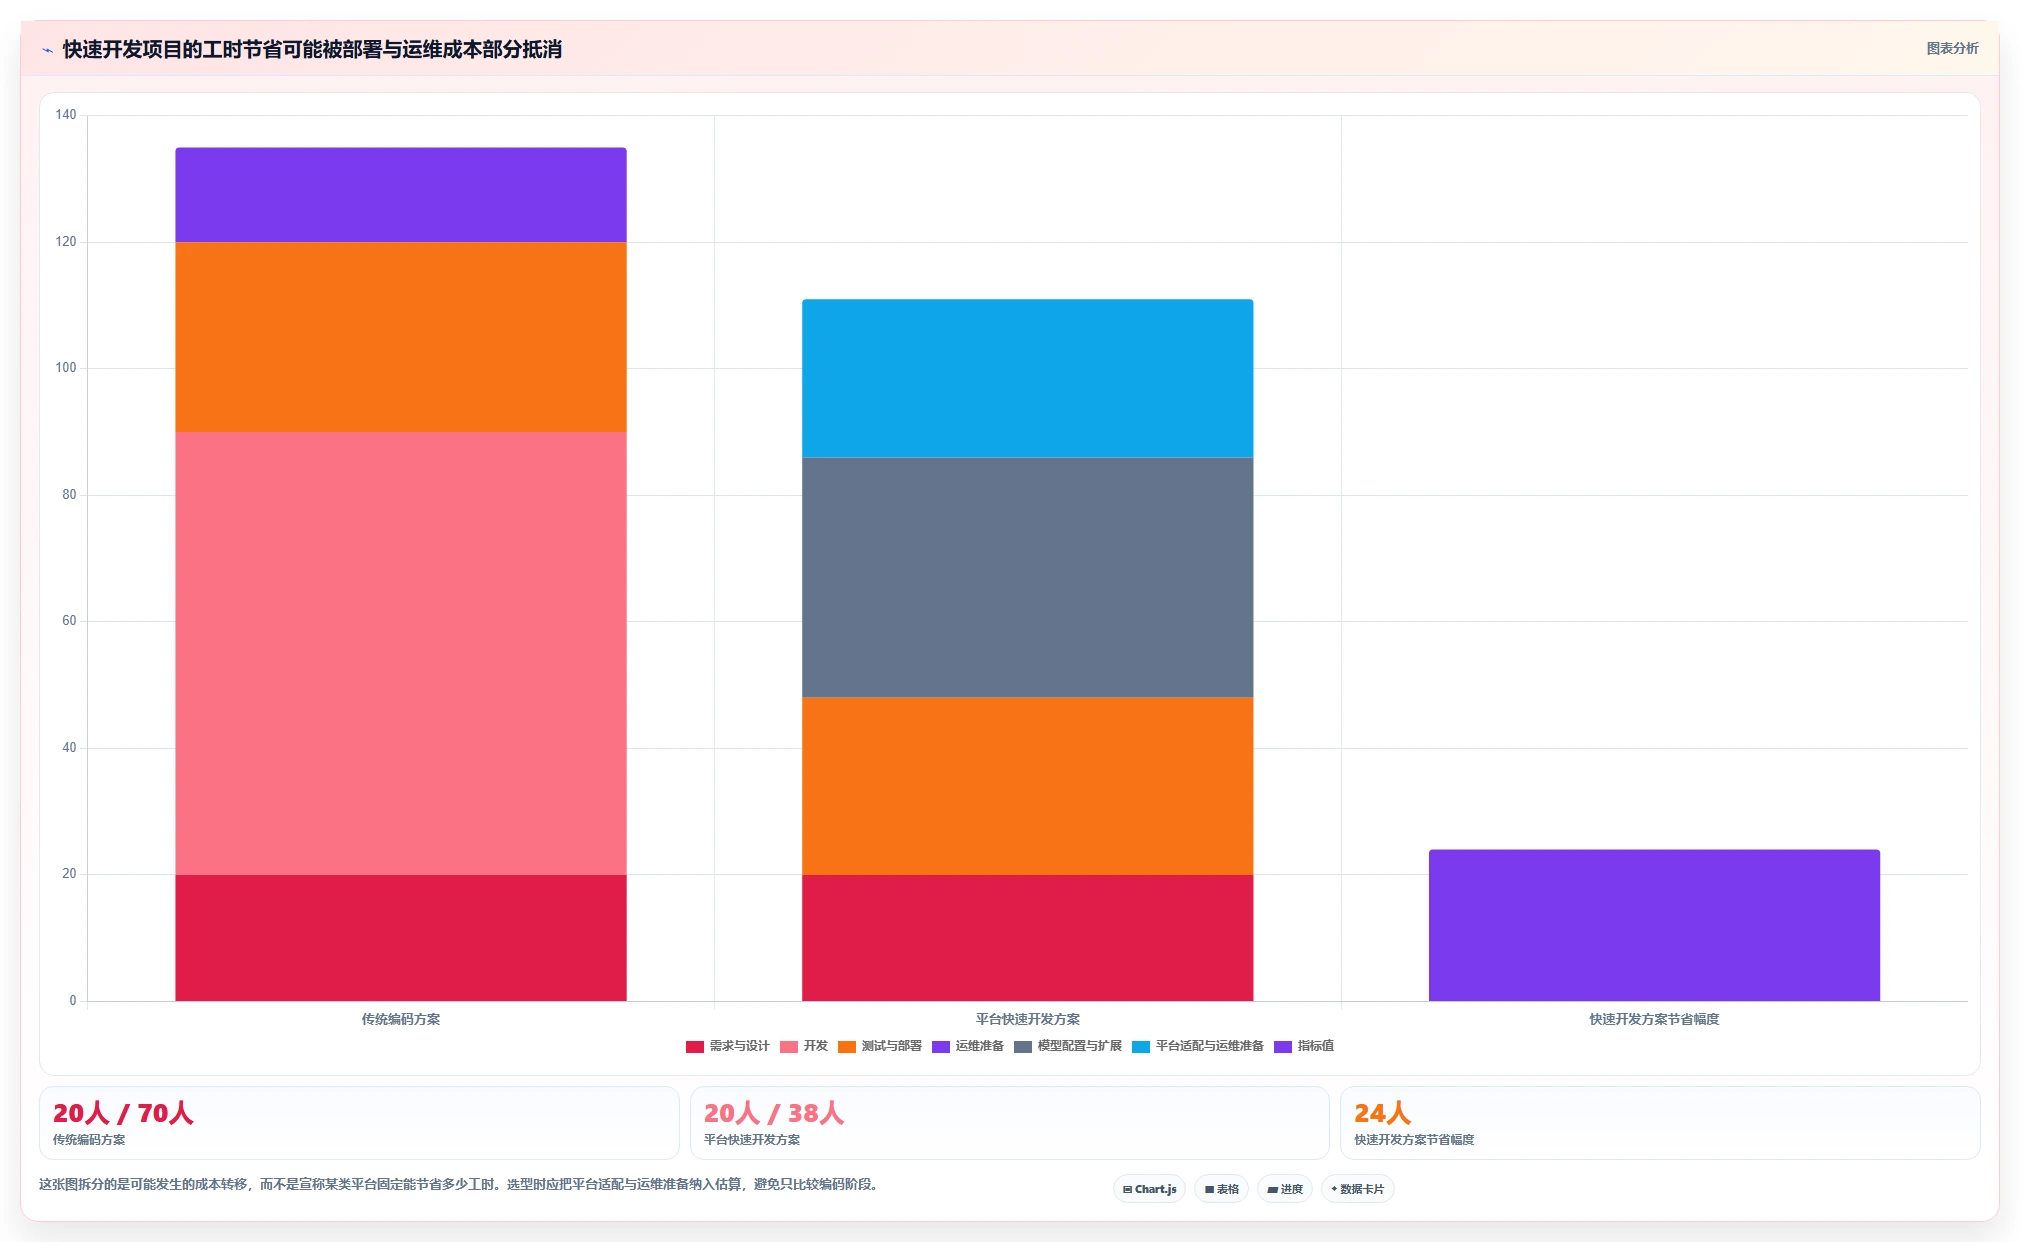Screen dimensions: 2020x1242
Task: Click the purple 运维准备 segment of 传统编码方案 bar
Action: pos(401,195)
